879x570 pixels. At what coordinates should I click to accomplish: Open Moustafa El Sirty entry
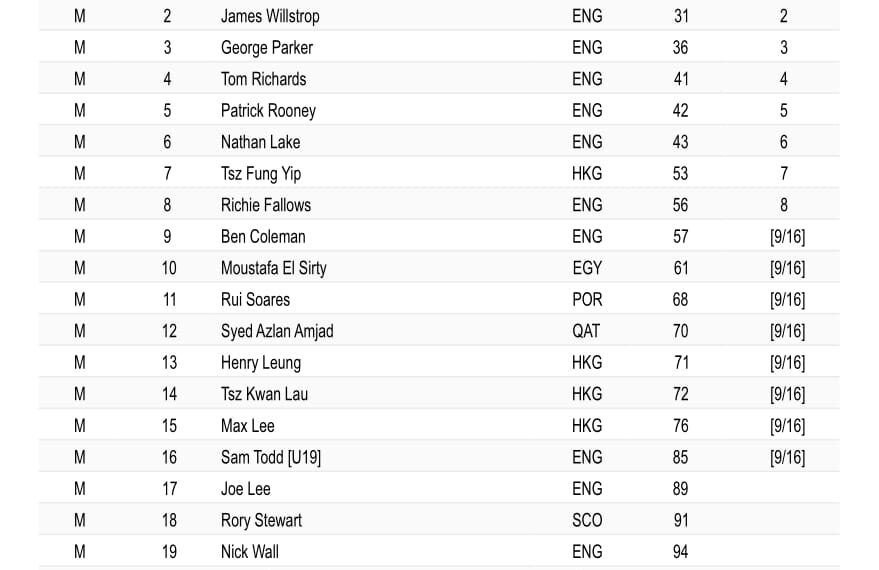click(274, 268)
